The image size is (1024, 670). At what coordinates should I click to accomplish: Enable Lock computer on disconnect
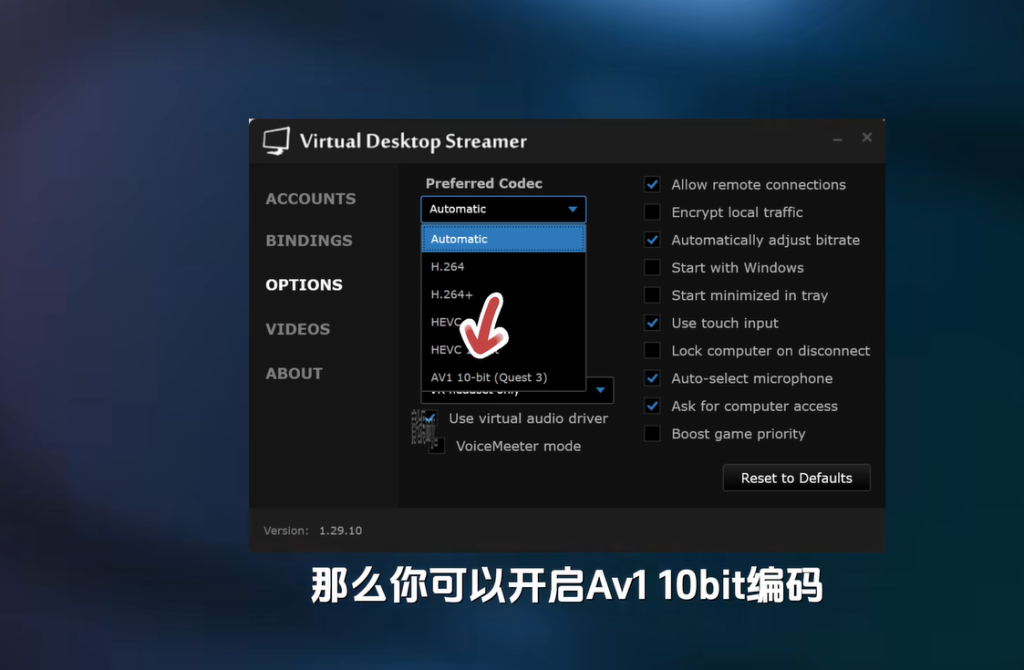[x=652, y=351]
